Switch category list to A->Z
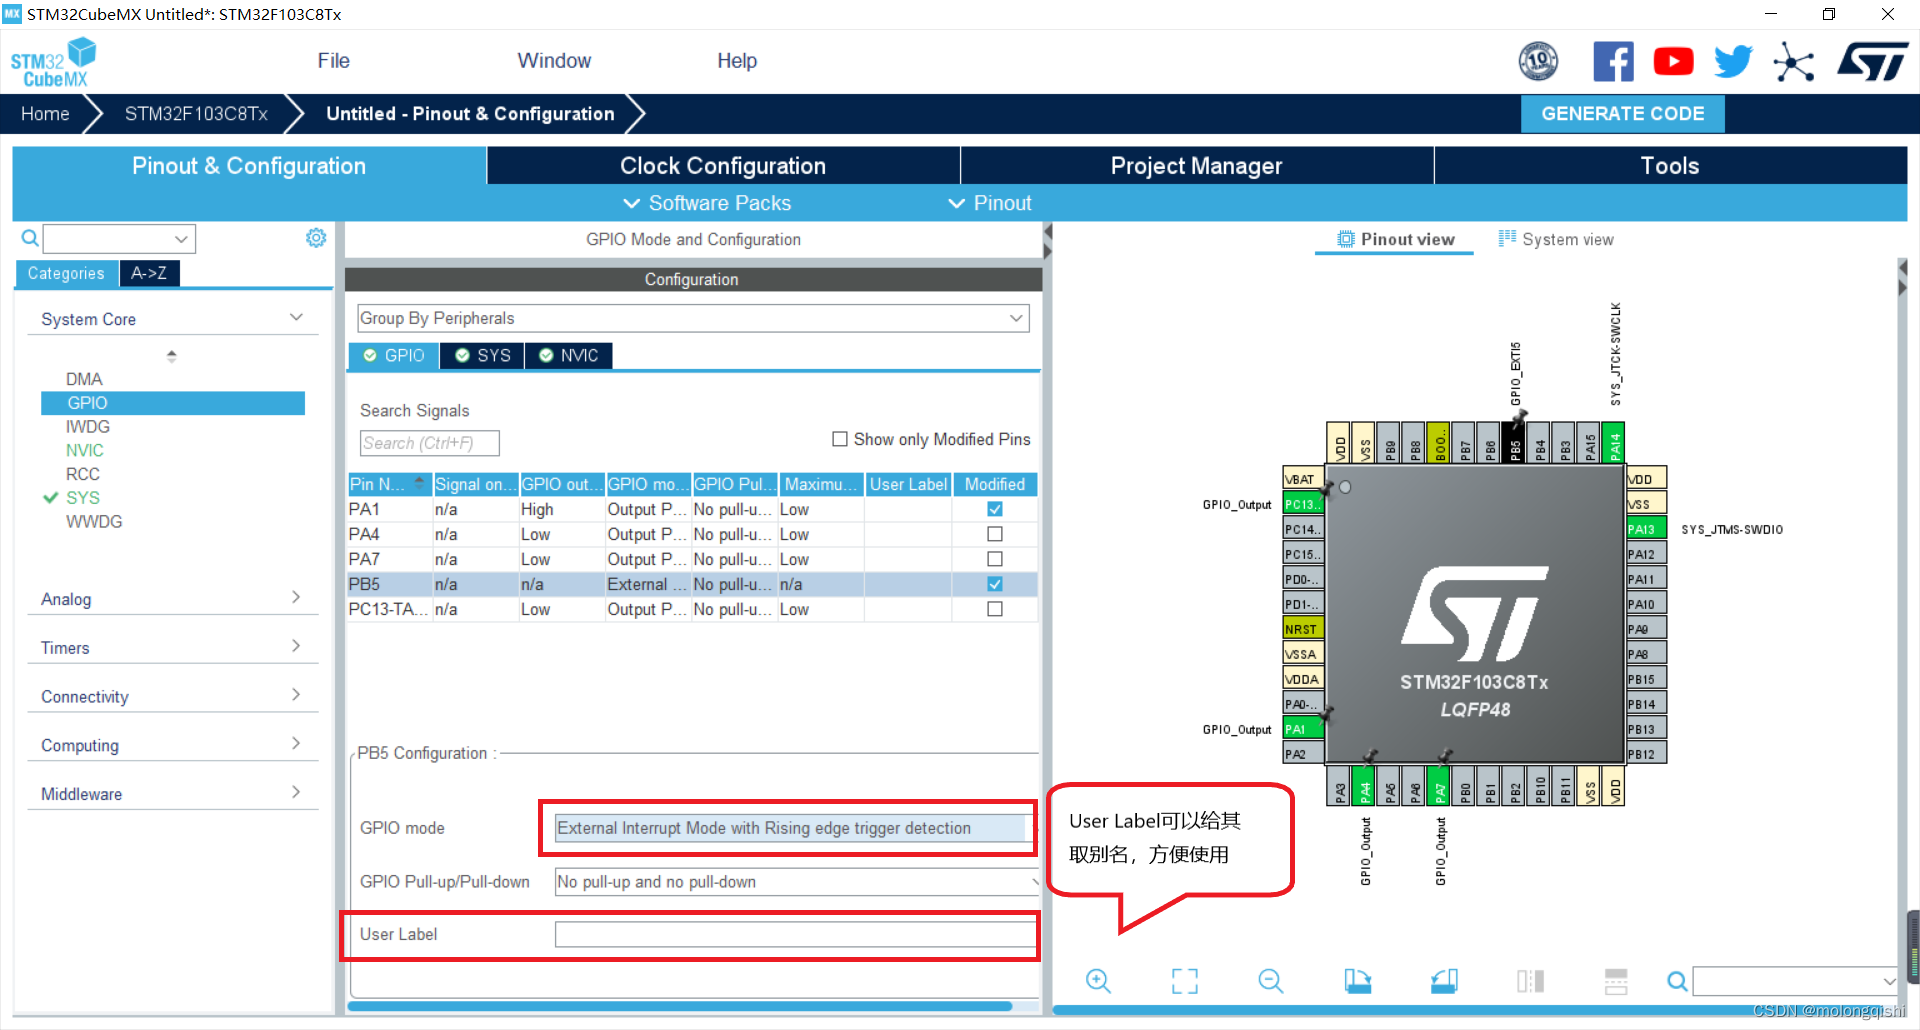Screen dimensions: 1920x1030 pos(149,273)
